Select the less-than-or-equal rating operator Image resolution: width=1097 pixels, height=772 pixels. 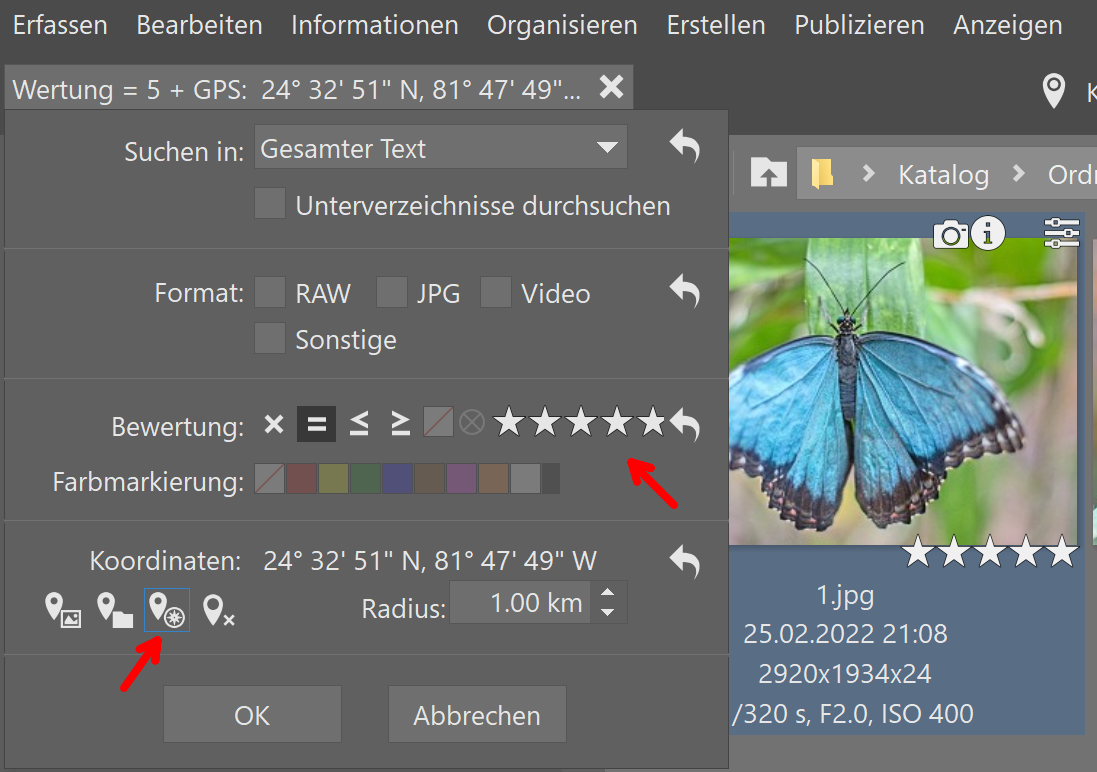358,423
